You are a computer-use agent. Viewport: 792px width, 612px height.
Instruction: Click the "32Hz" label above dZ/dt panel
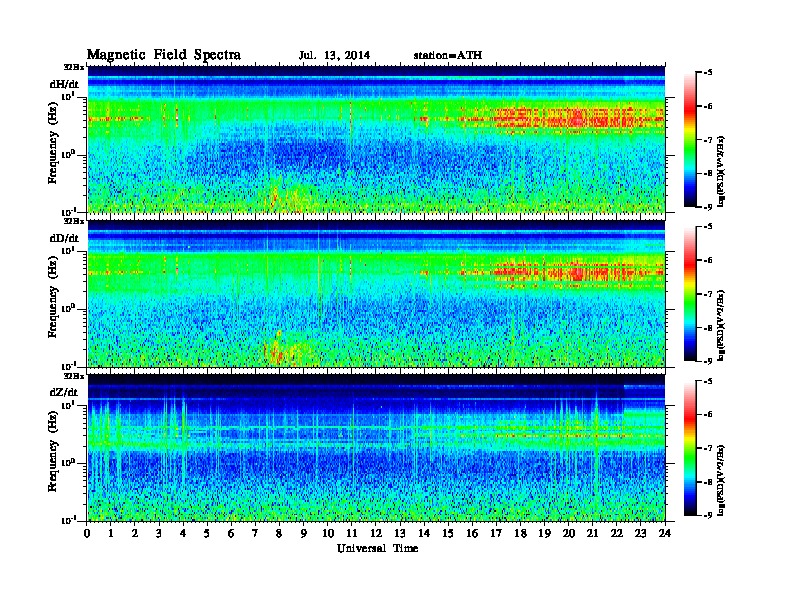[74, 376]
